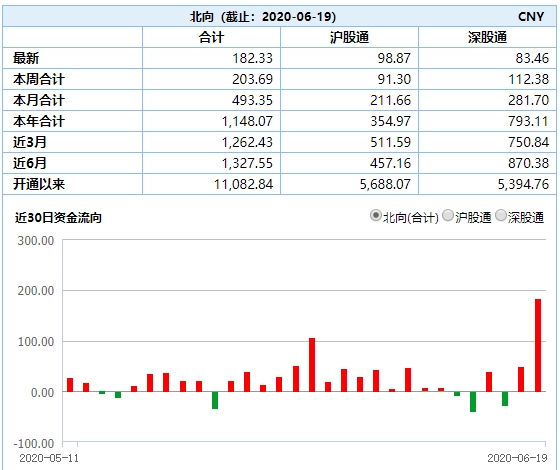
Task: Click the value 1,327.55
Action: pos(247,164)
